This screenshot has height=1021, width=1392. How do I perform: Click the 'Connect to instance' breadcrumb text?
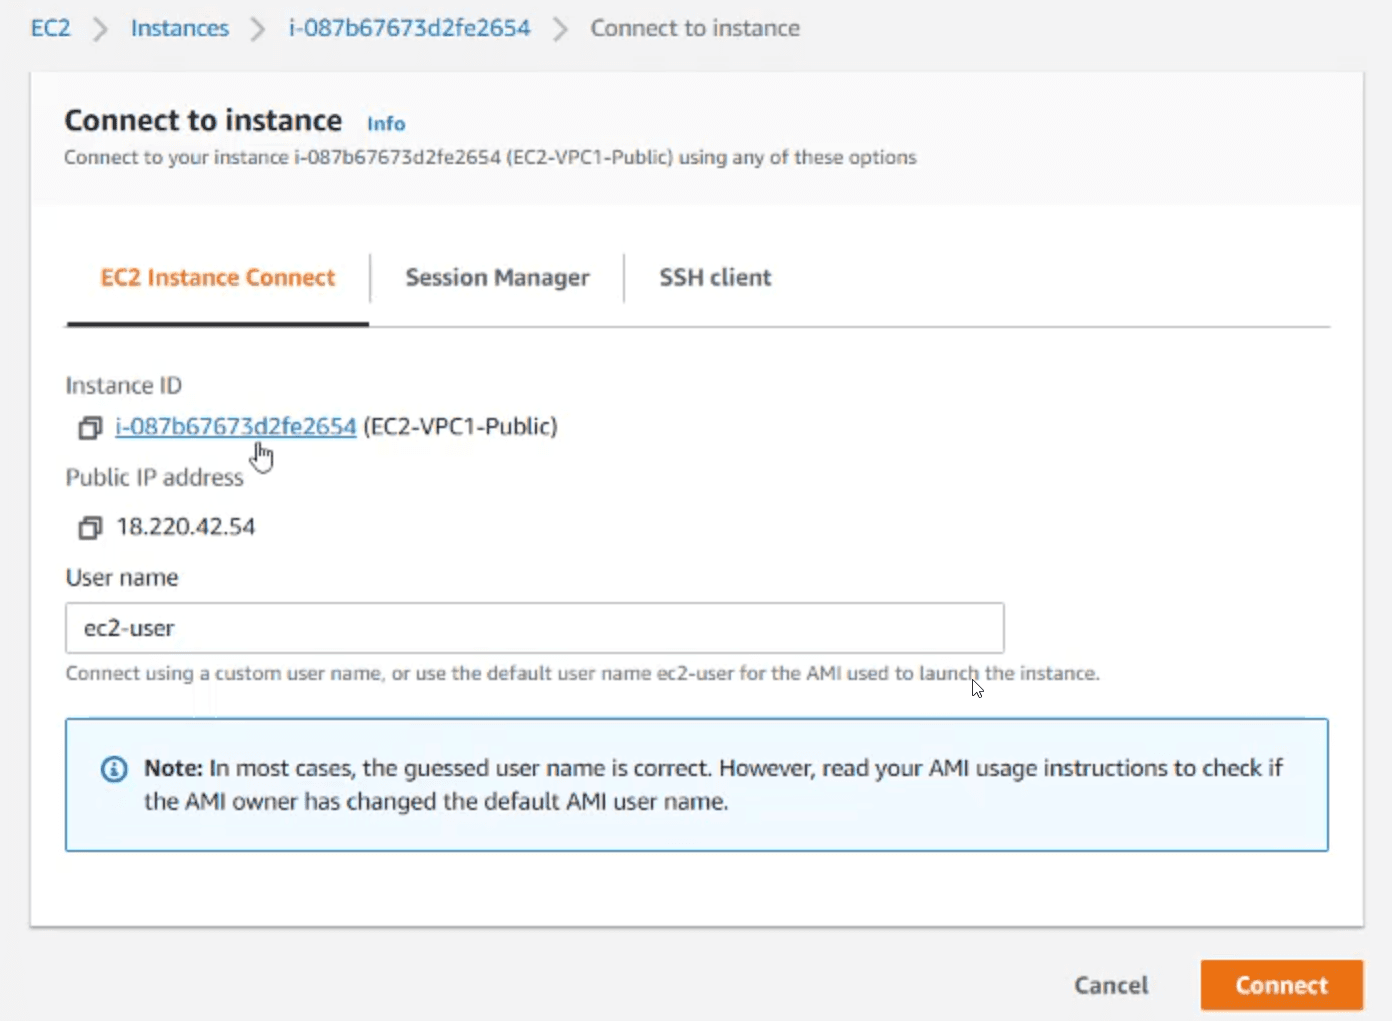(695, 28)
